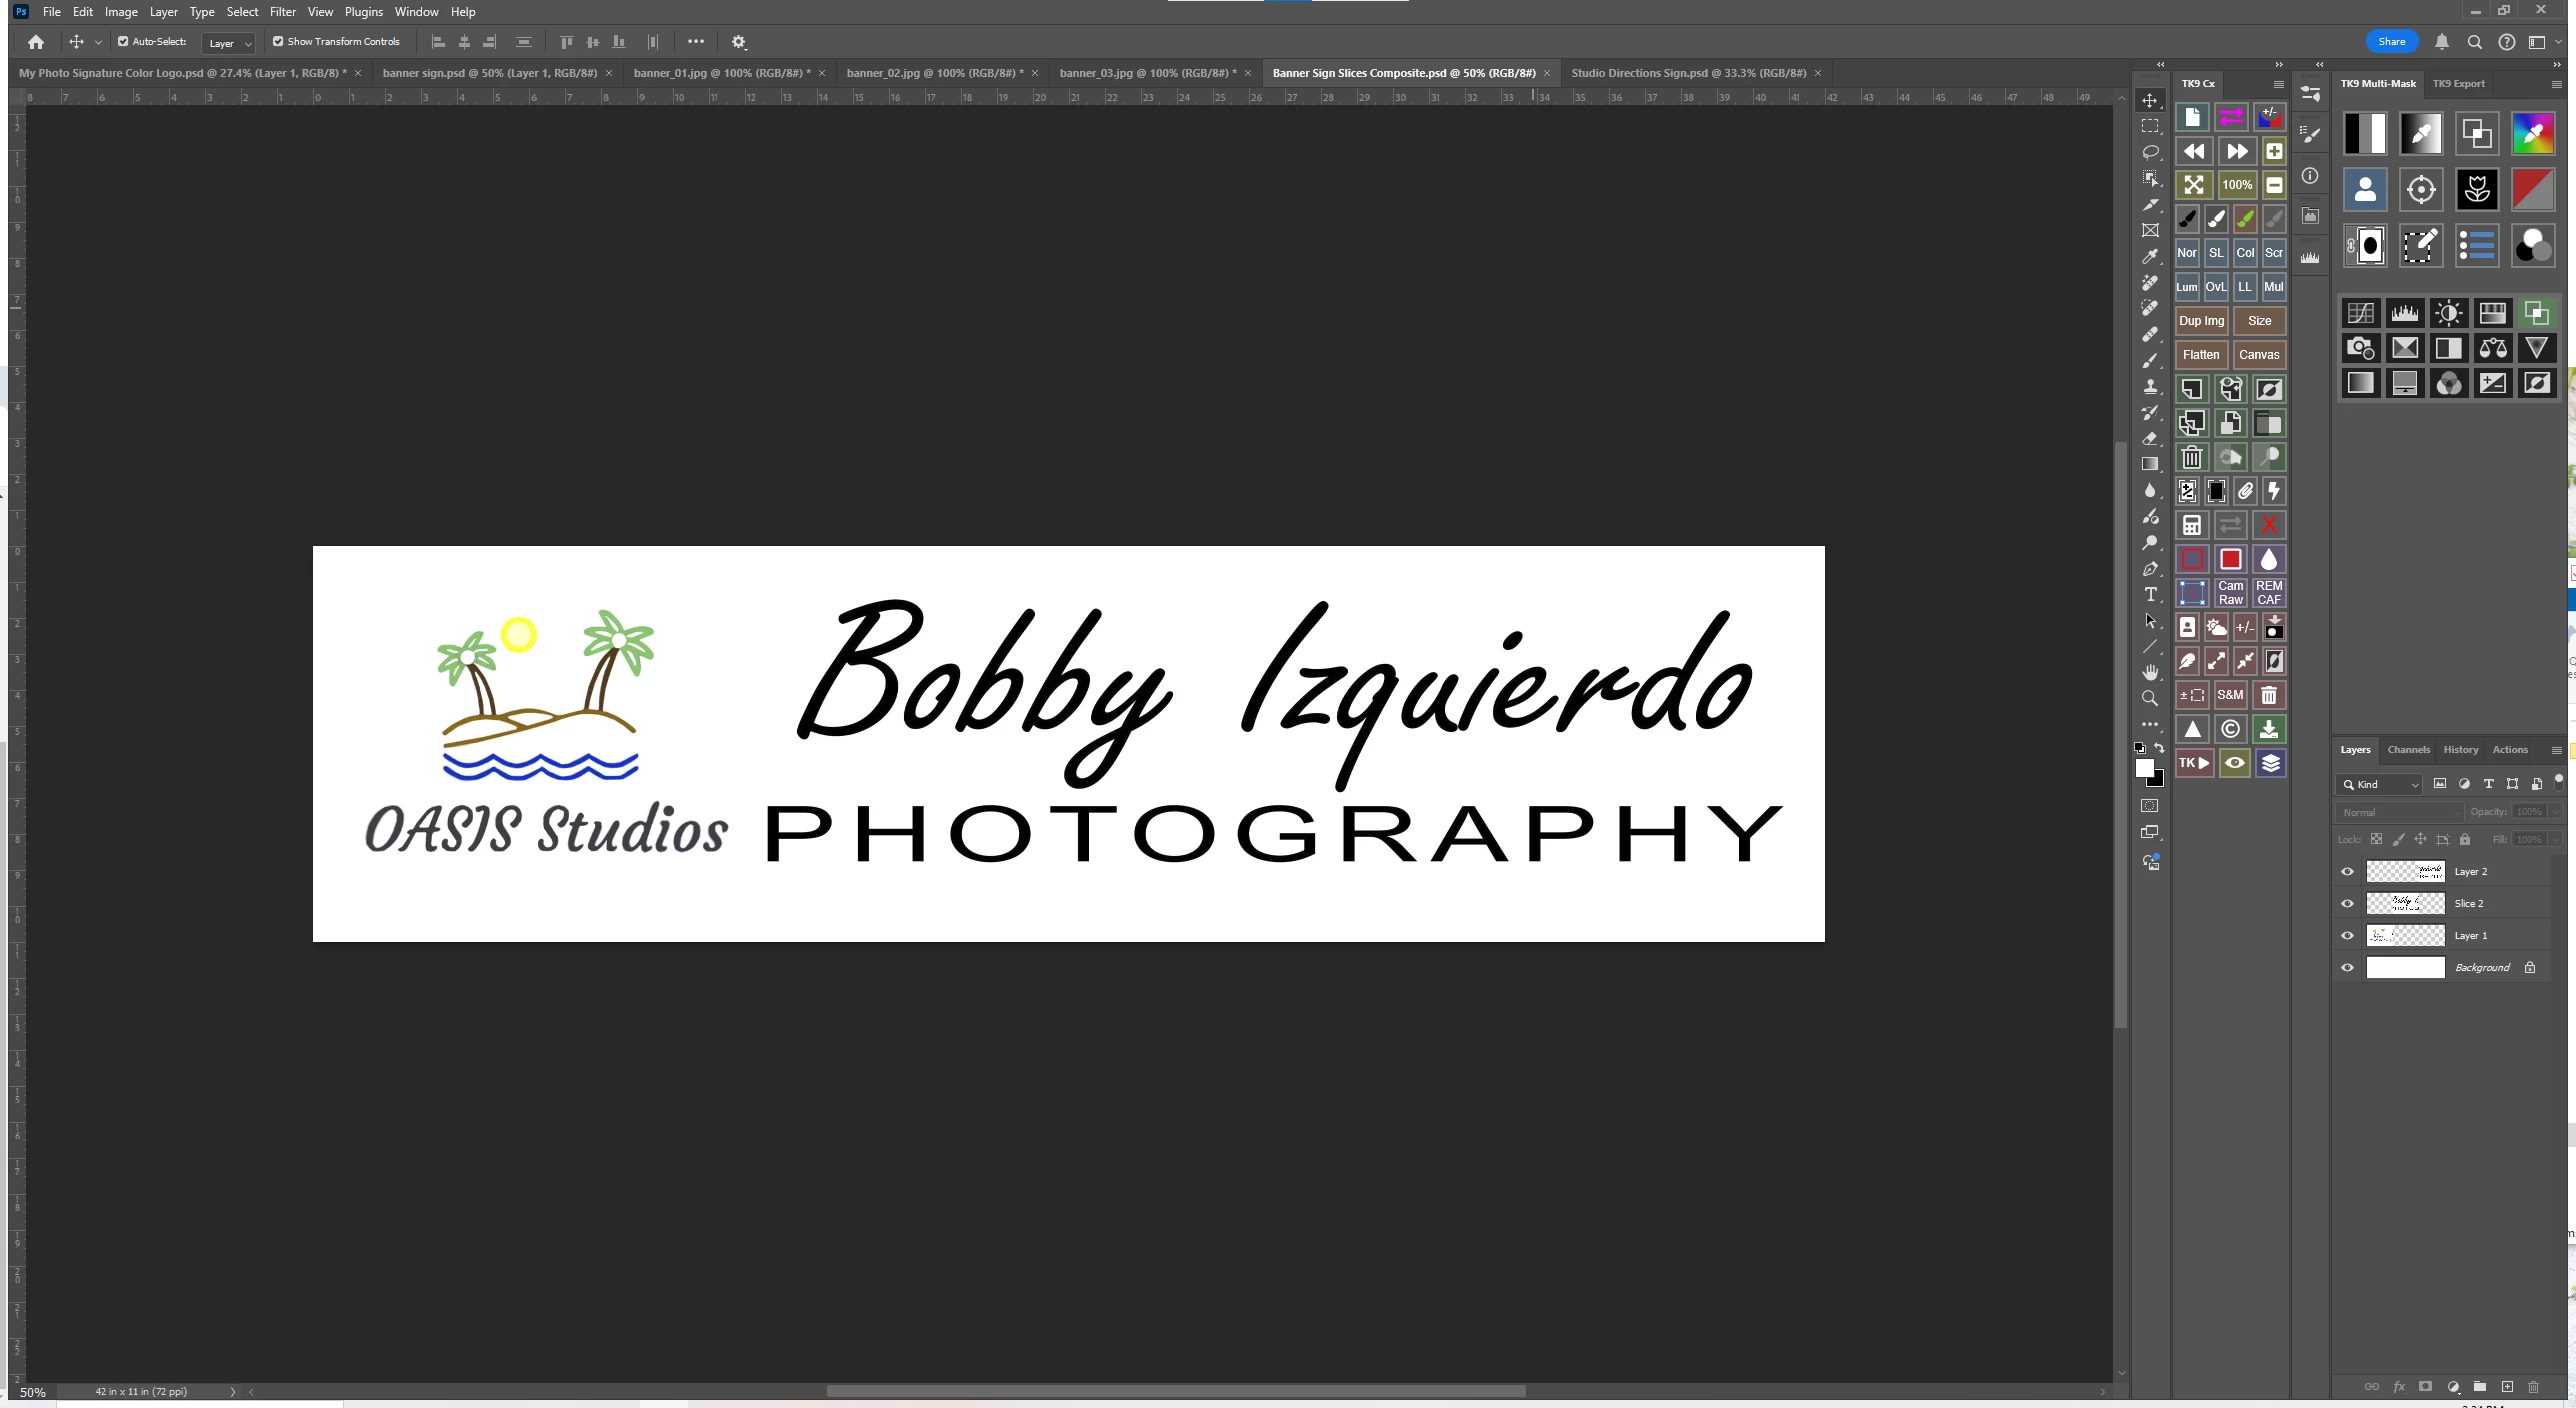Screen dimensions: 2576x1408
Task: Open the layer Kind filter dropdown
Action: point(2379,785)
